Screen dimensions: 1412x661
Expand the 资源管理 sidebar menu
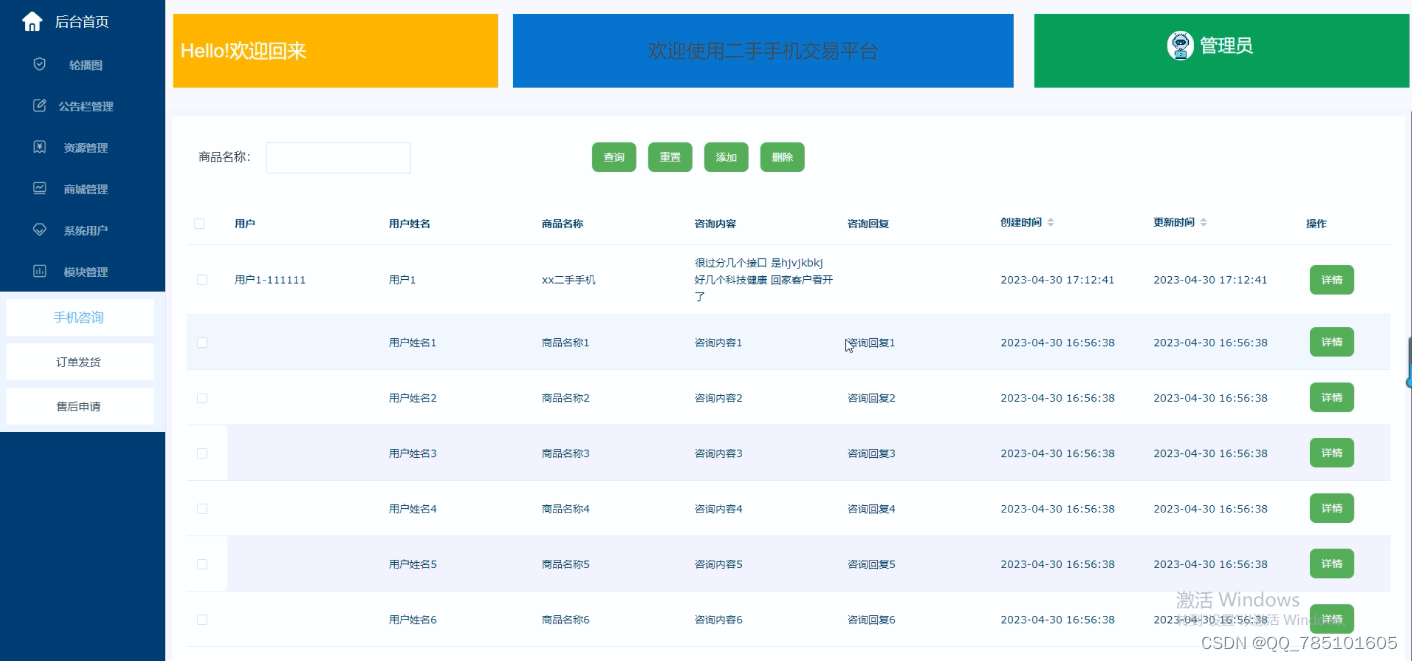pyautogui.click(x=82, y=148)
